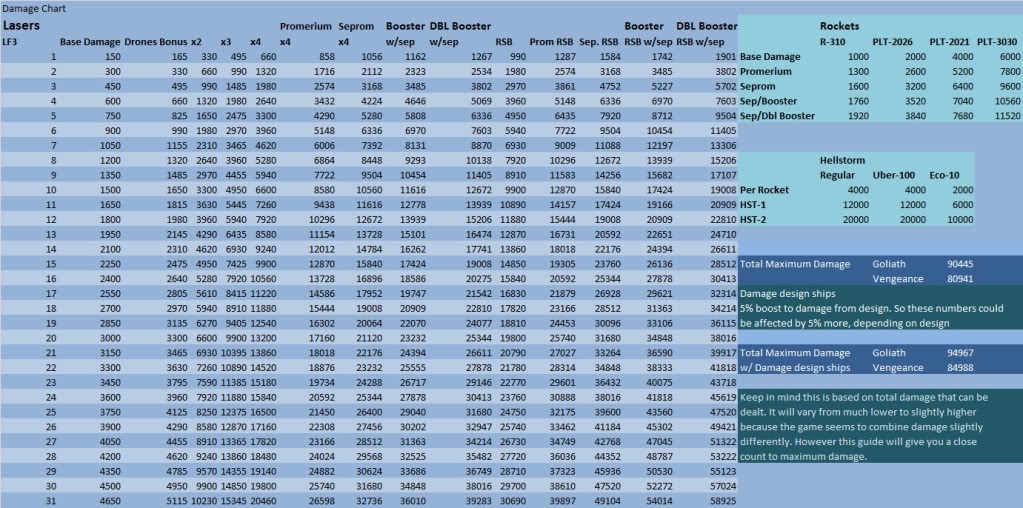Click LF3 row number 15 cell
Screen dimensions: 1023x508
point(52,263)
